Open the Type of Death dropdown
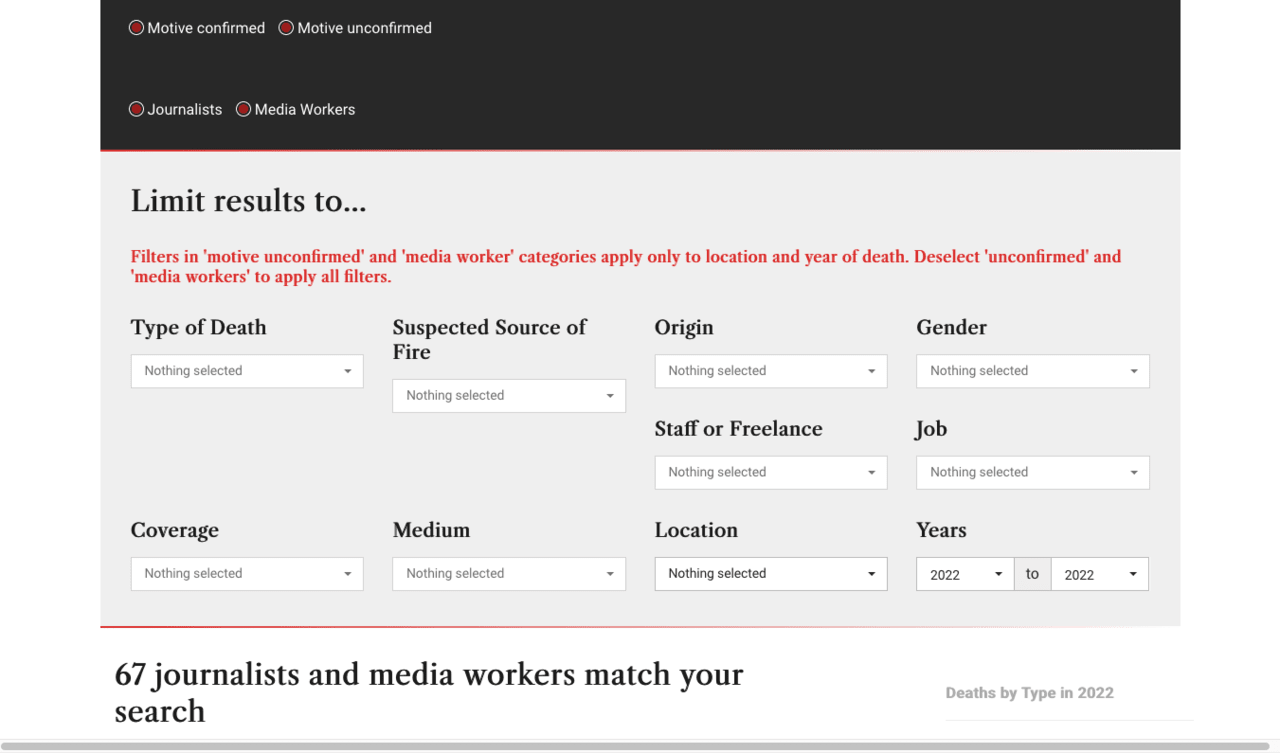 pyautogui.click(x=247, y=371)
